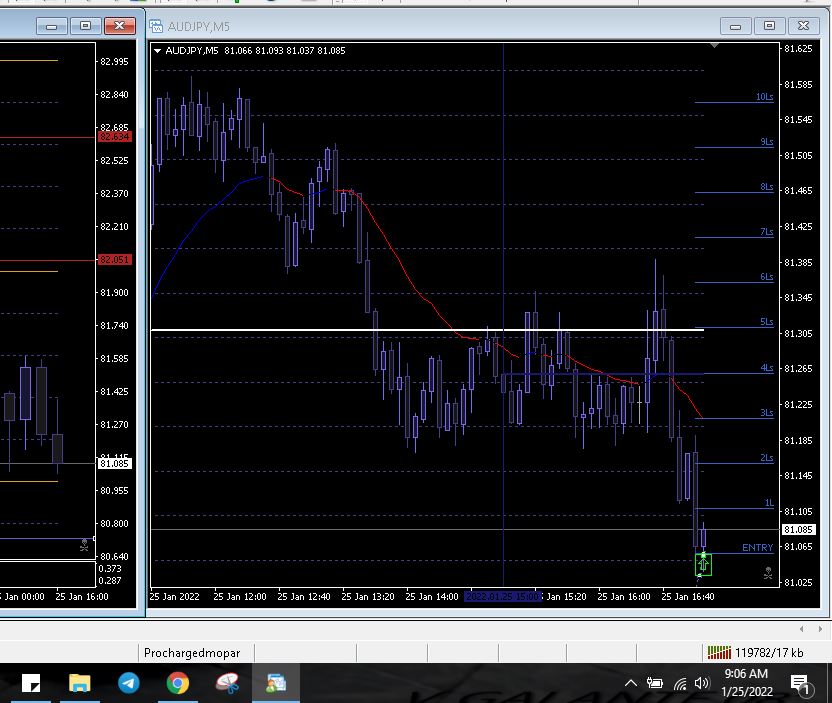Image resolution: width=832 pixels, height=703 pixels.
Task: Close the left chart window with red X
Action: 119,25
